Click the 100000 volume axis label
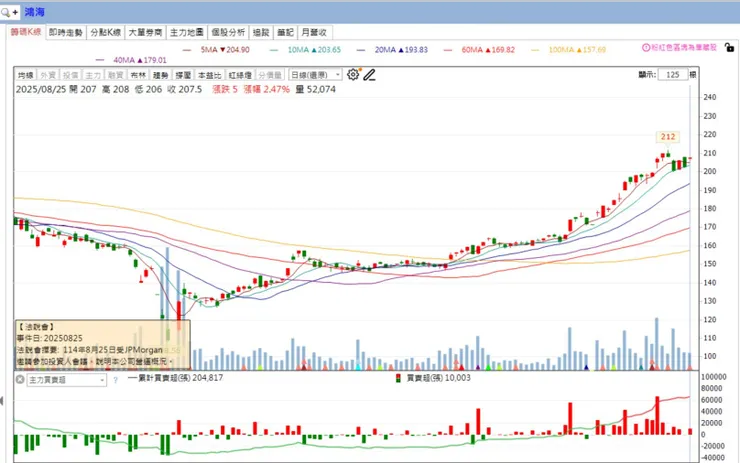Image resolution: width=740 pixels, height=463 pixels. pyautogui.click(x=714, y=377)
